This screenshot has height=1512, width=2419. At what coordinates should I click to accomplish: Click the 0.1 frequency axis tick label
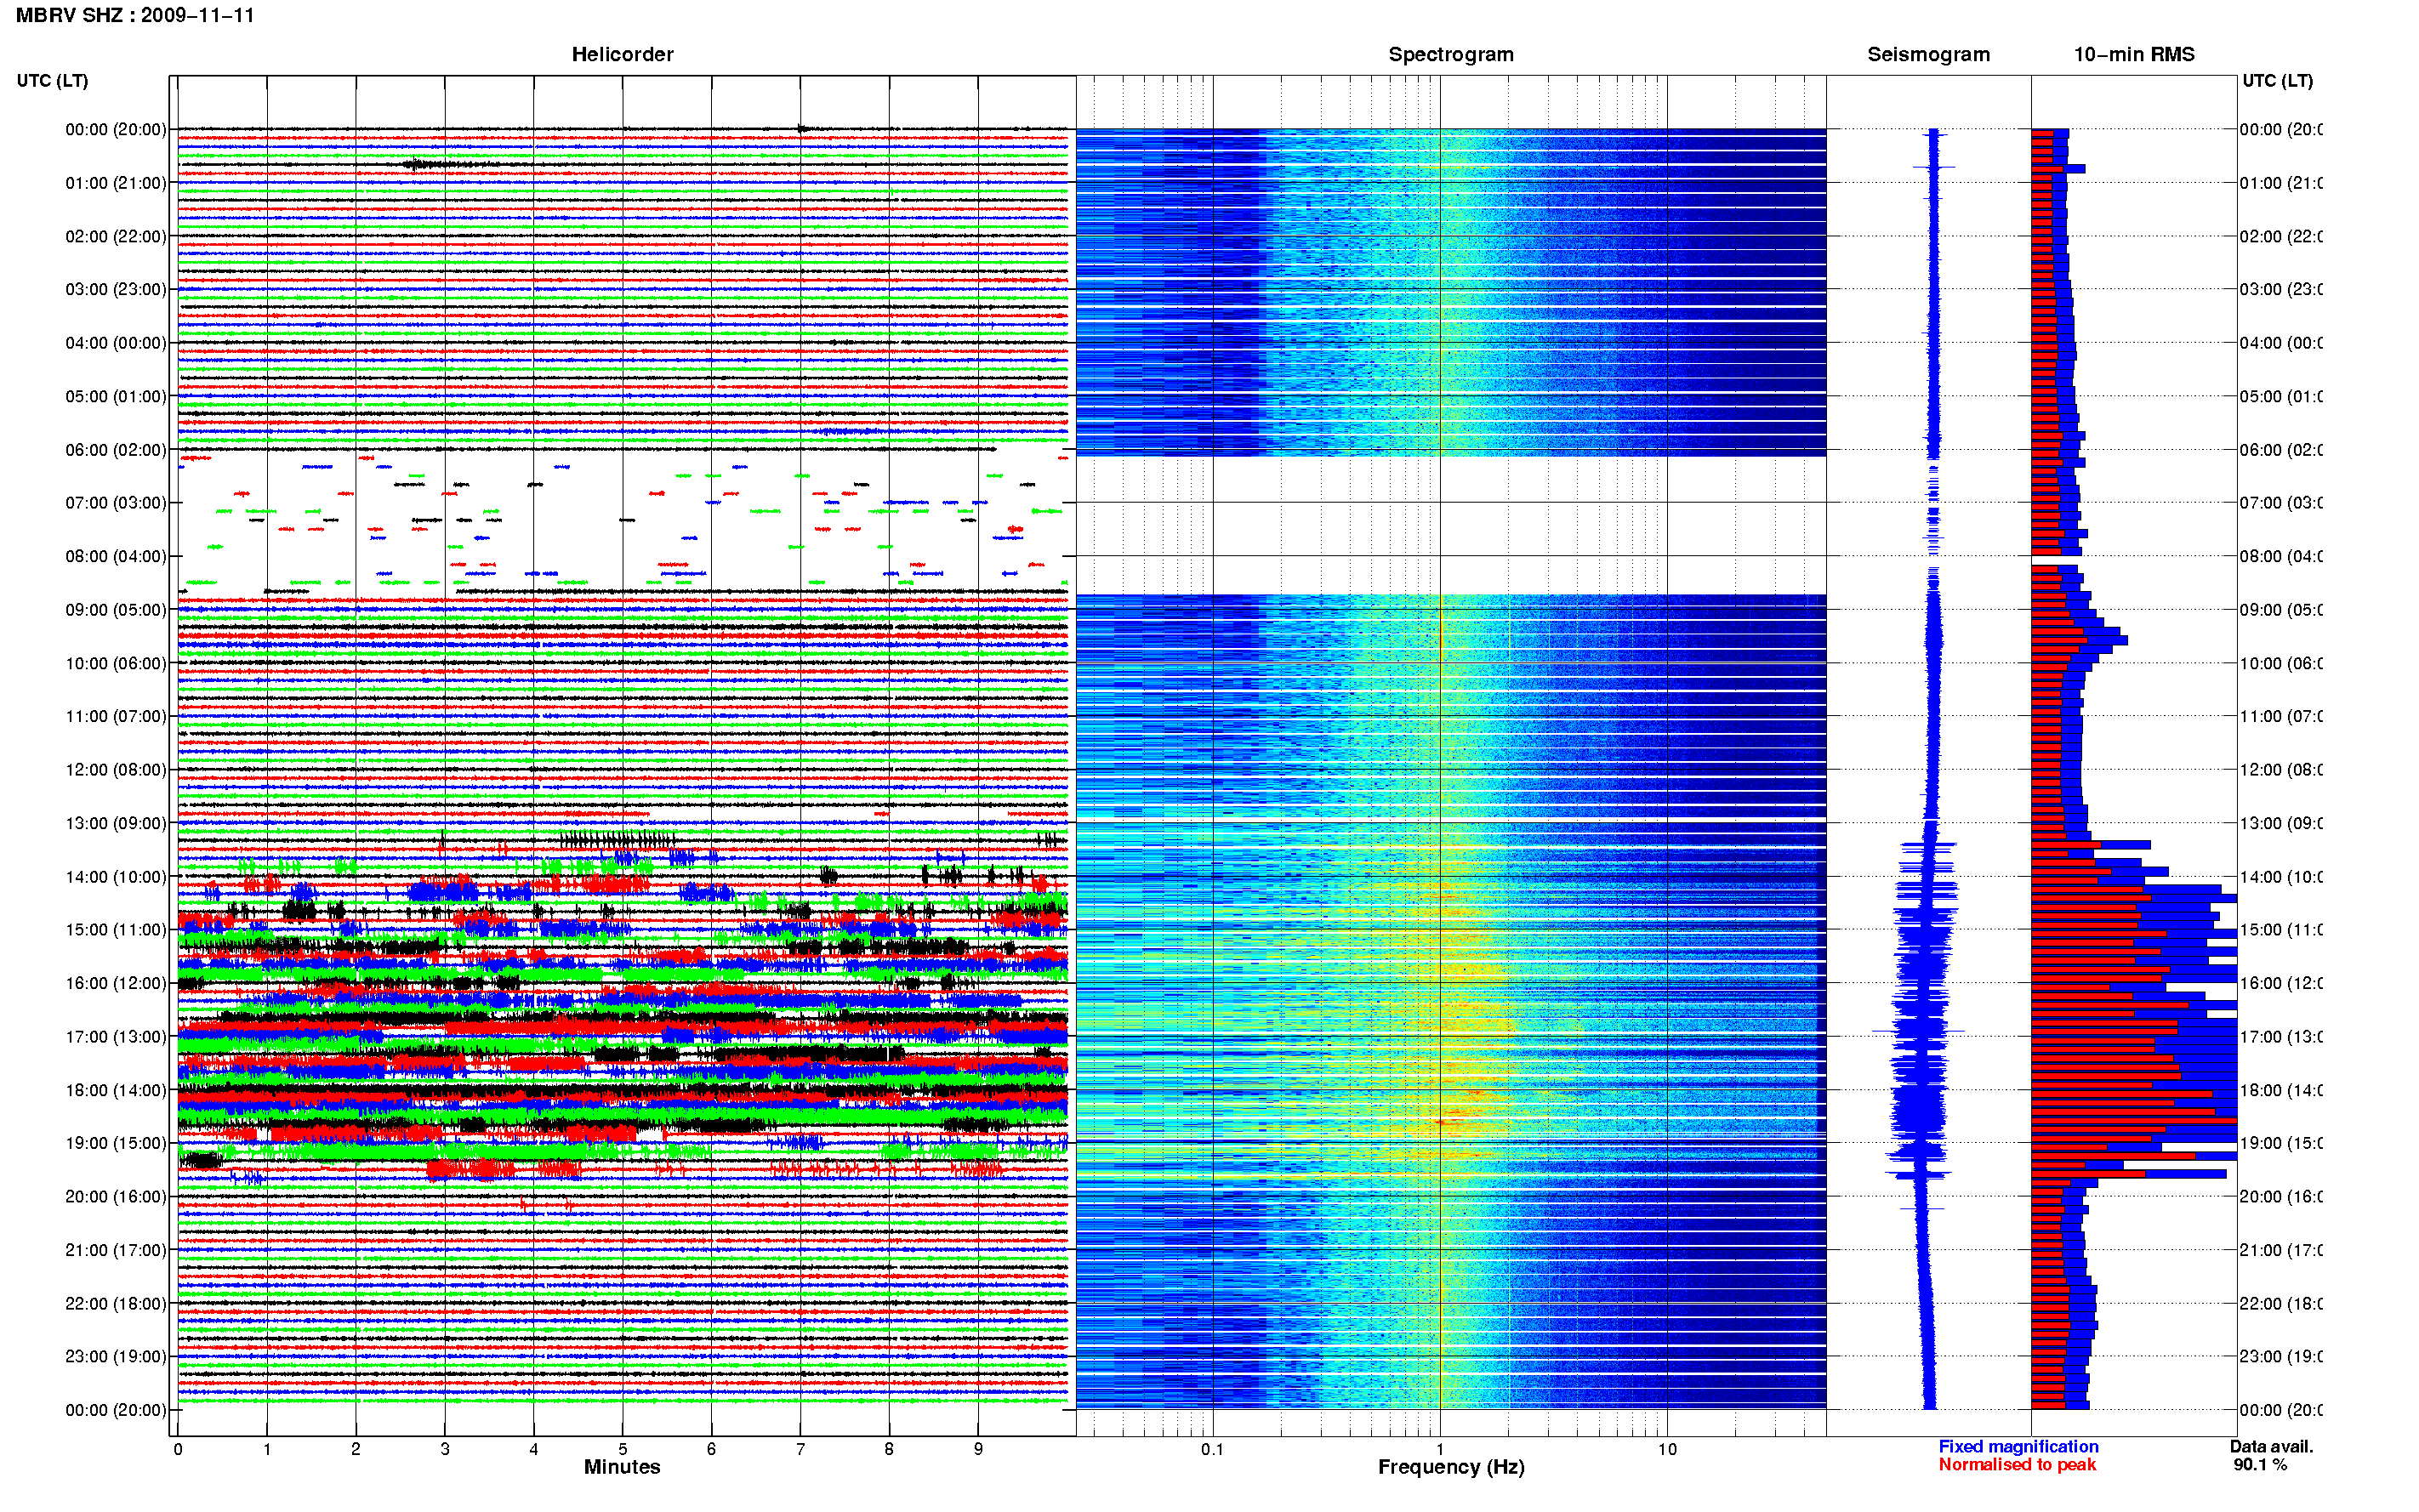coord(1212,1449)
